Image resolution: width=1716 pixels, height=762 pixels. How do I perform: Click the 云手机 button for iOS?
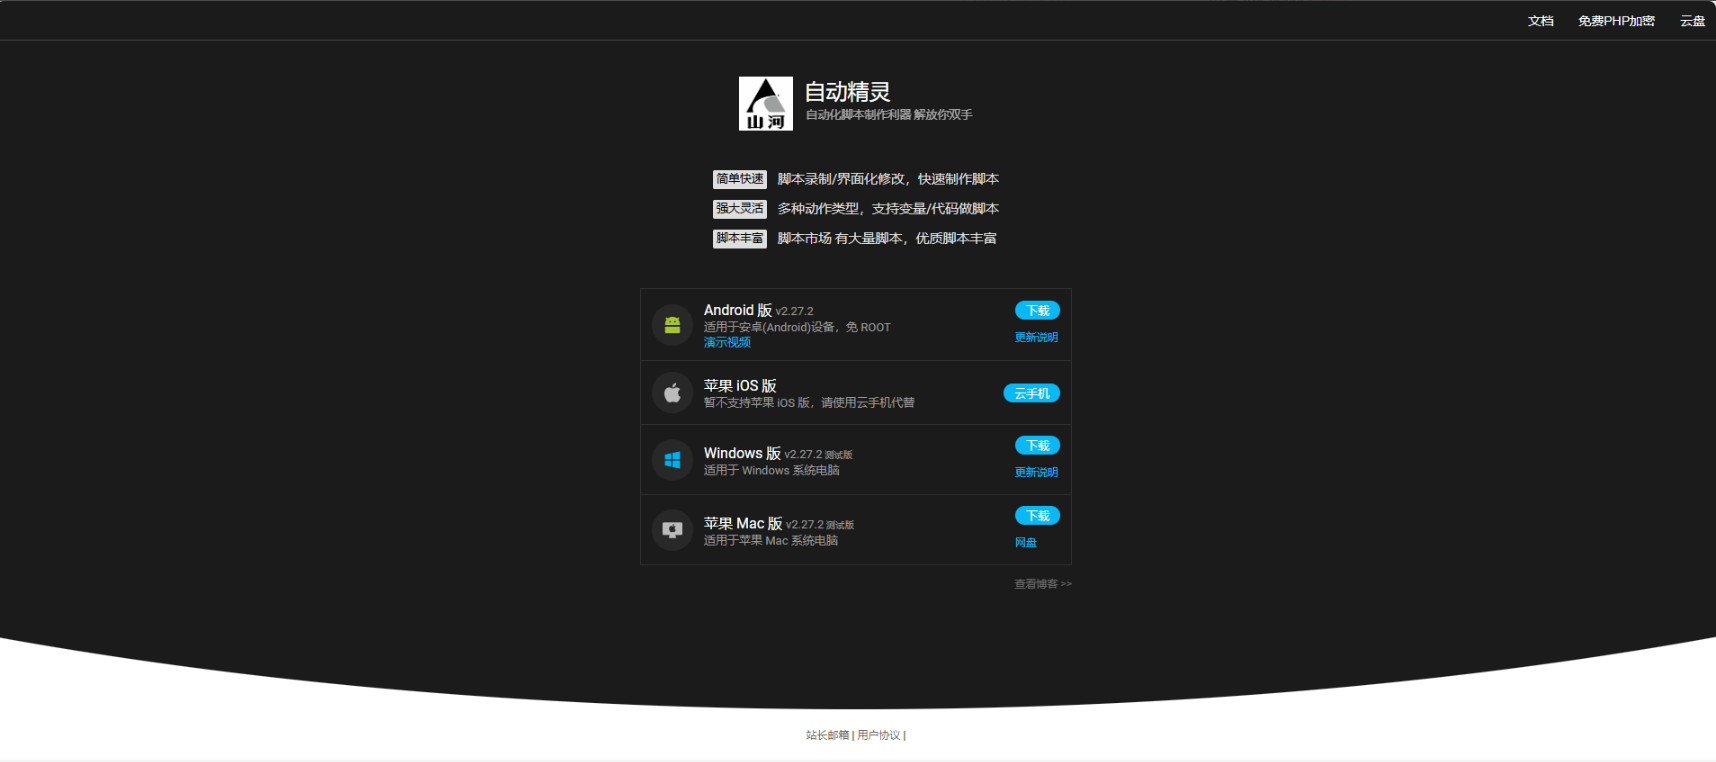pos(1031,394)
